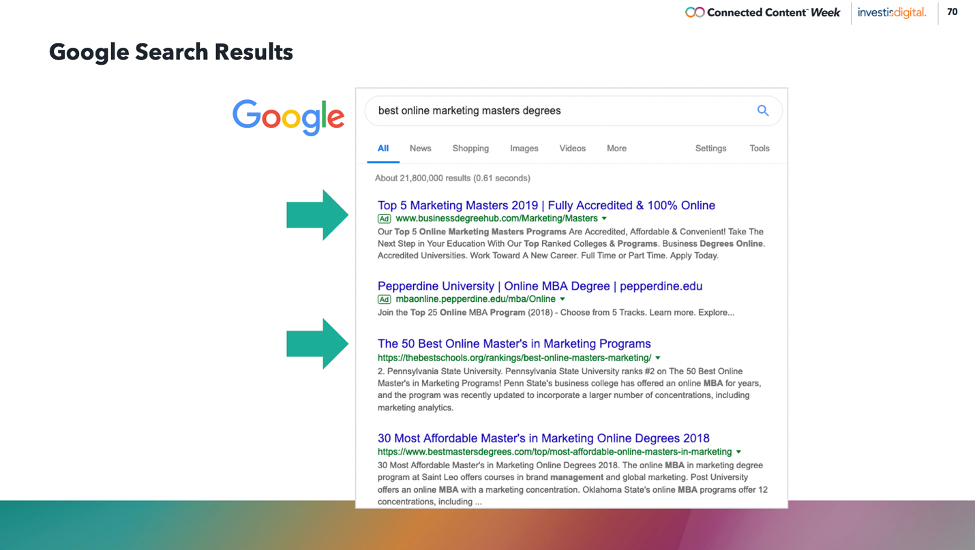
Task: Open the More search menu
Action: pyautogui.click(x=616, y=148)
